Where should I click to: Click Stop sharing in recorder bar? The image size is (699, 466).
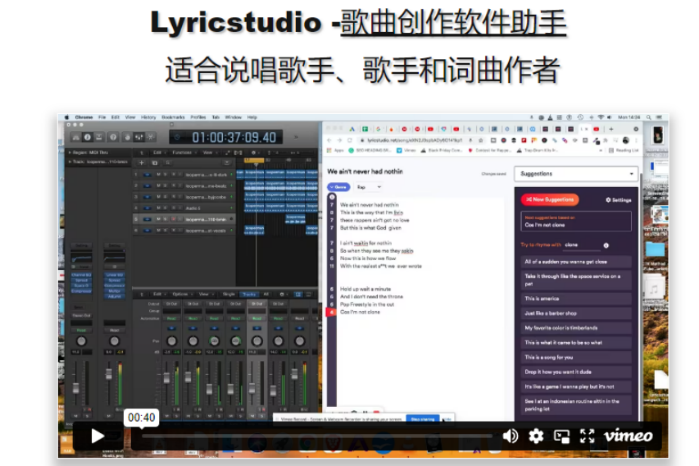pos(423,419)
